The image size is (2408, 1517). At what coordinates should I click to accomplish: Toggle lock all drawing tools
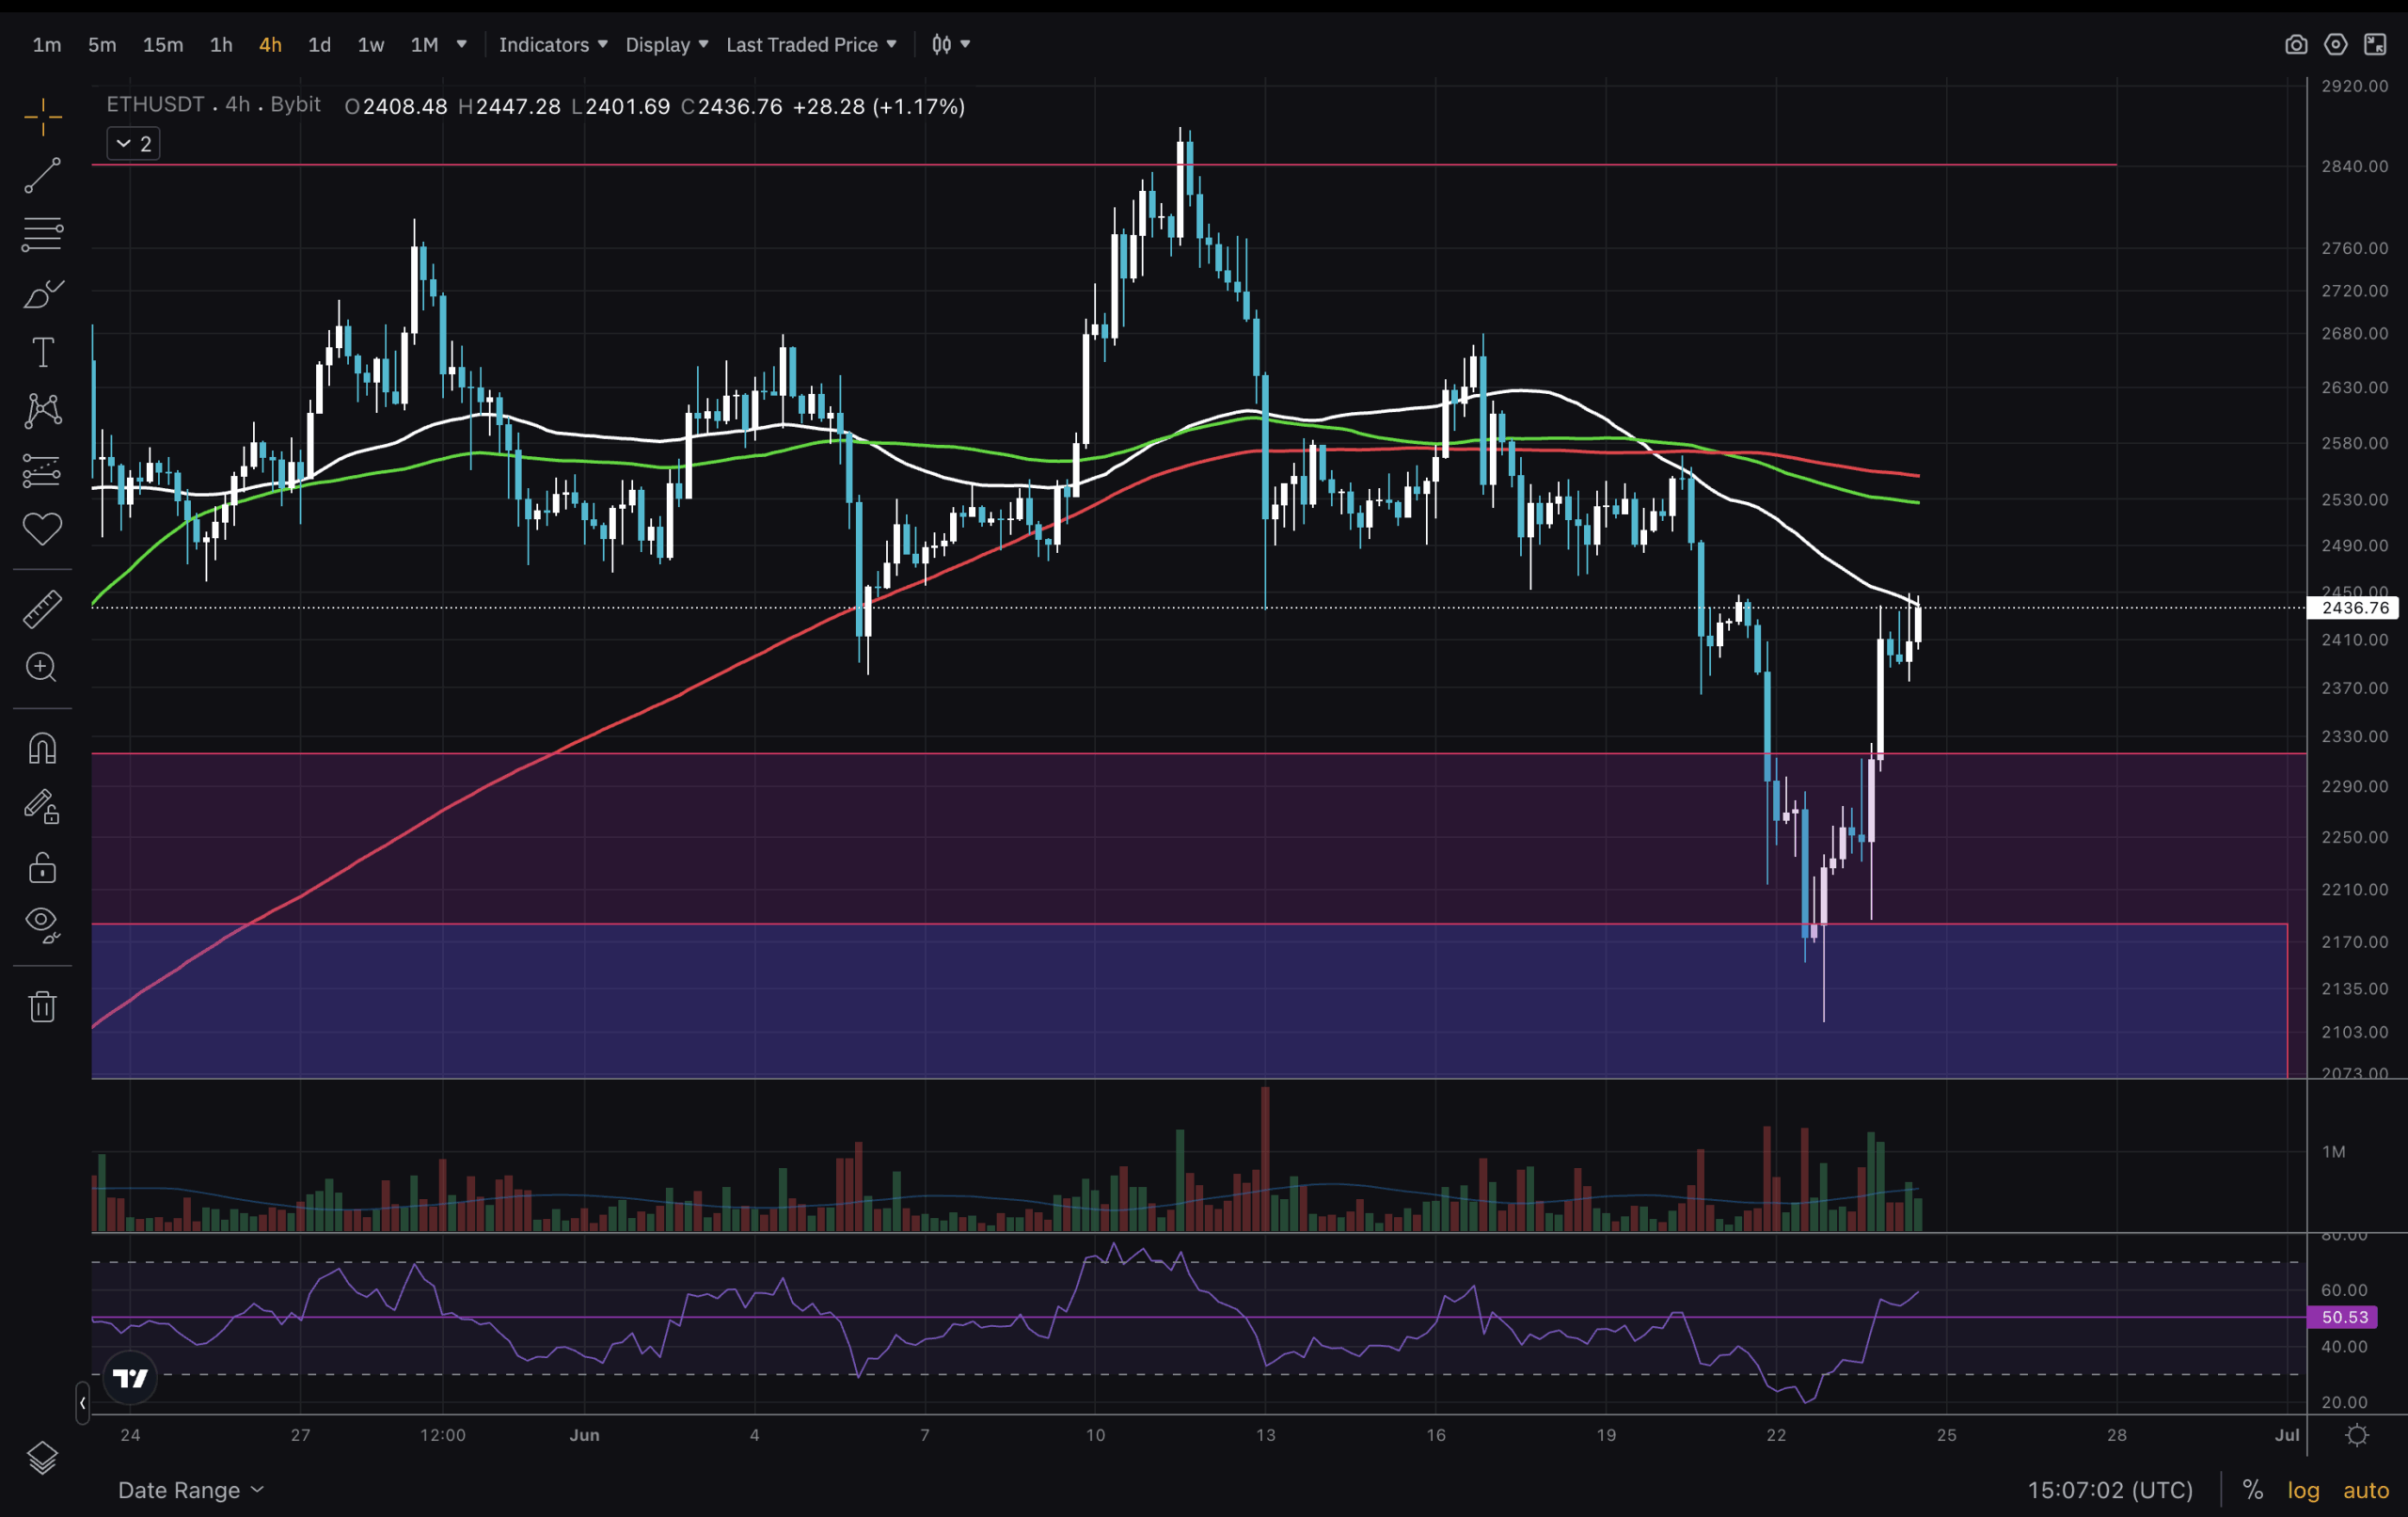click(x=42, y=866)
